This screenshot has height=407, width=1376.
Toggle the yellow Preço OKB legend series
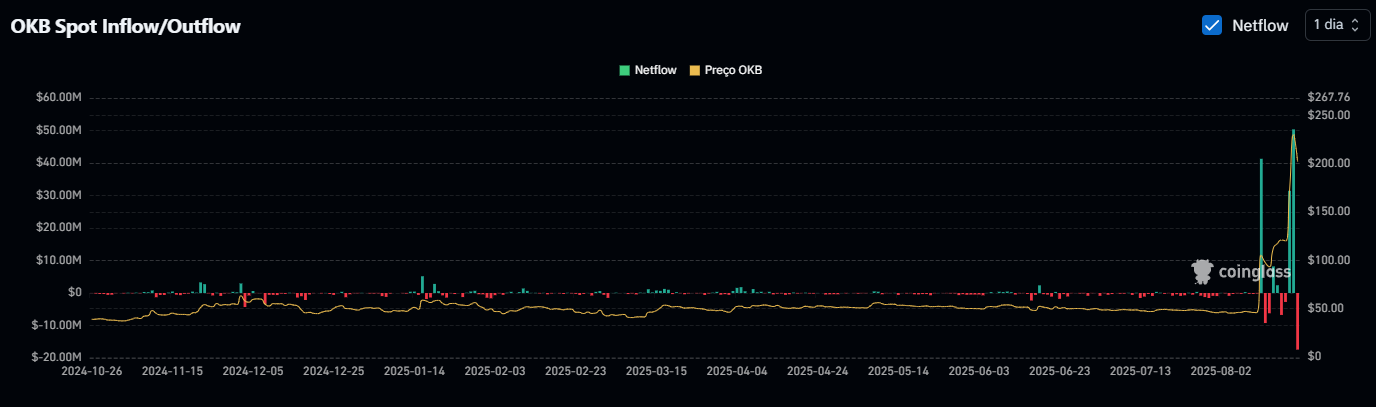(695, 70)
